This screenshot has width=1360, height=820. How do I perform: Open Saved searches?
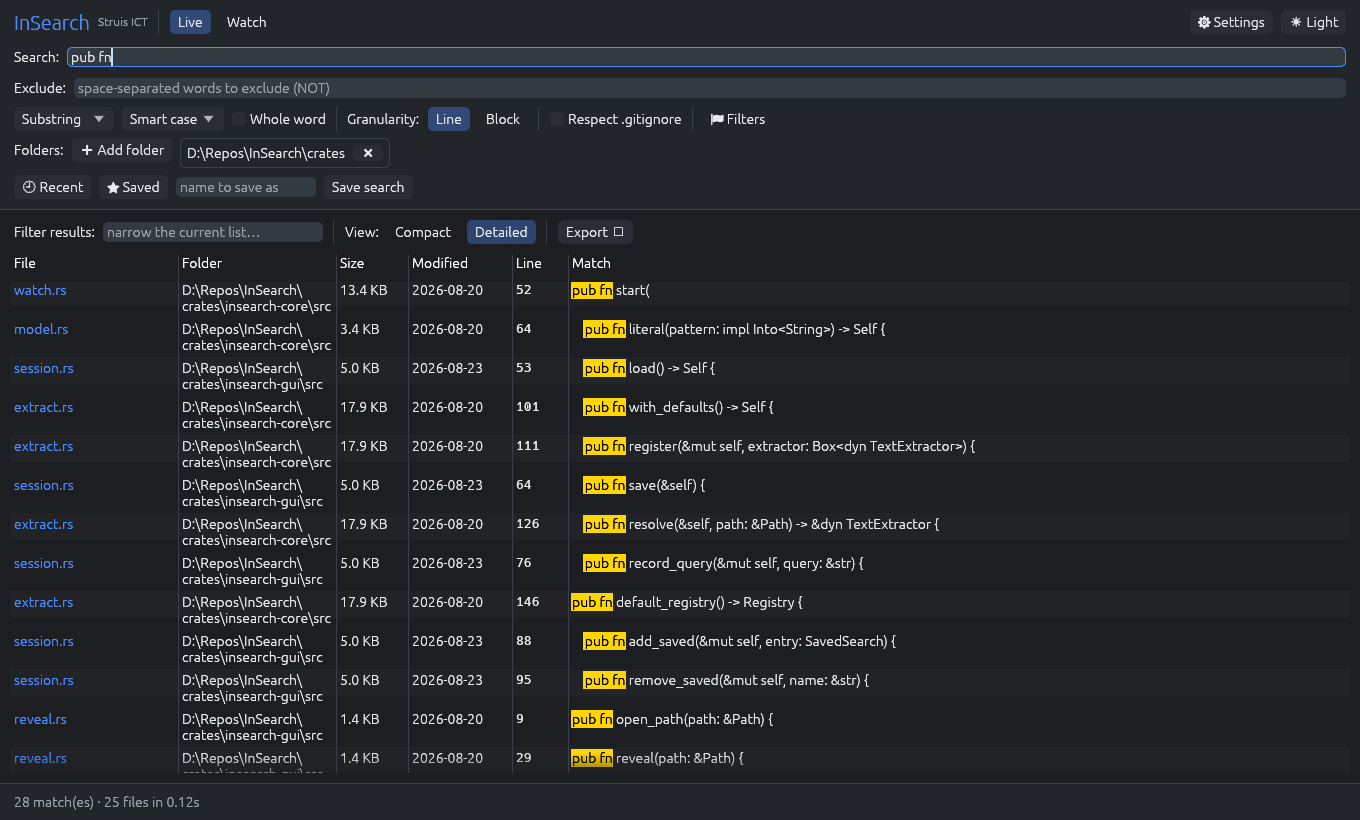pos(133,187)
